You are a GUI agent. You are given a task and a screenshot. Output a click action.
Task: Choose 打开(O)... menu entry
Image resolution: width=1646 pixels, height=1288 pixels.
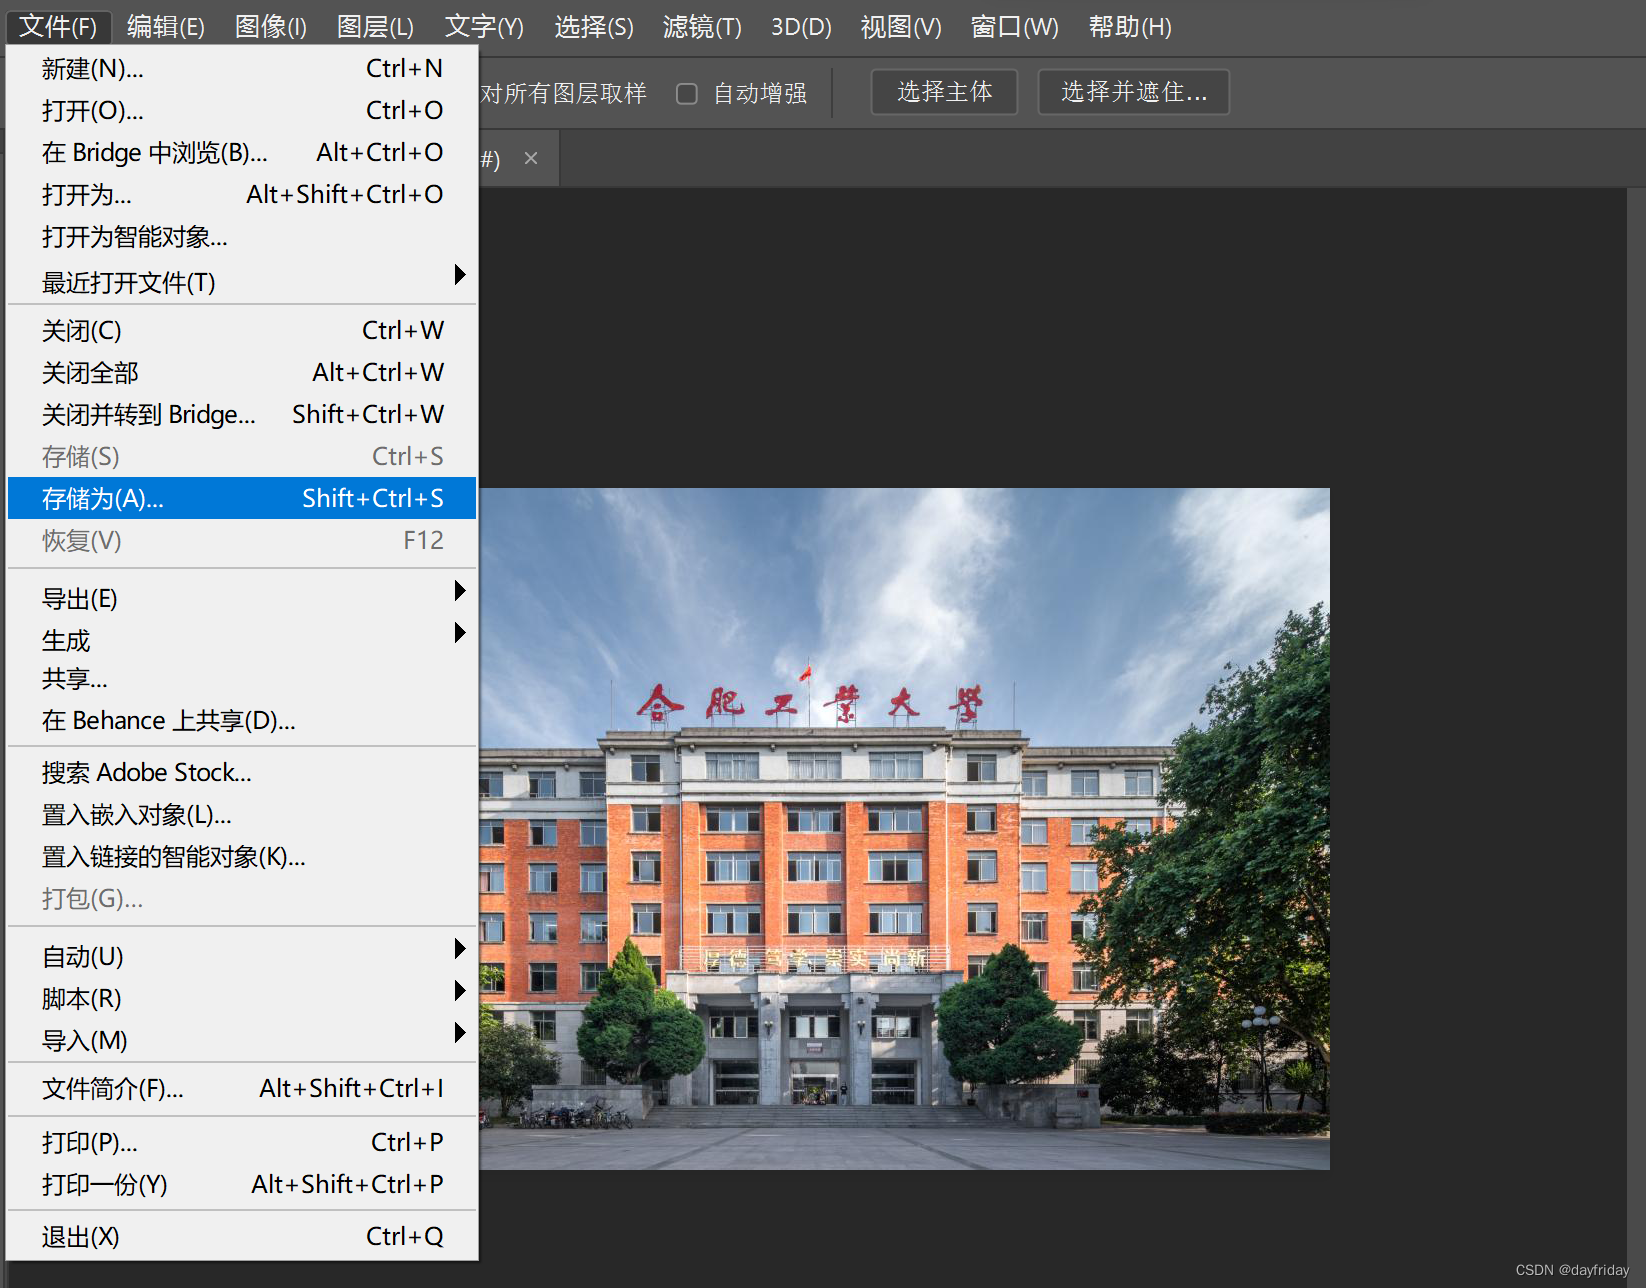[x=242, y=110]
